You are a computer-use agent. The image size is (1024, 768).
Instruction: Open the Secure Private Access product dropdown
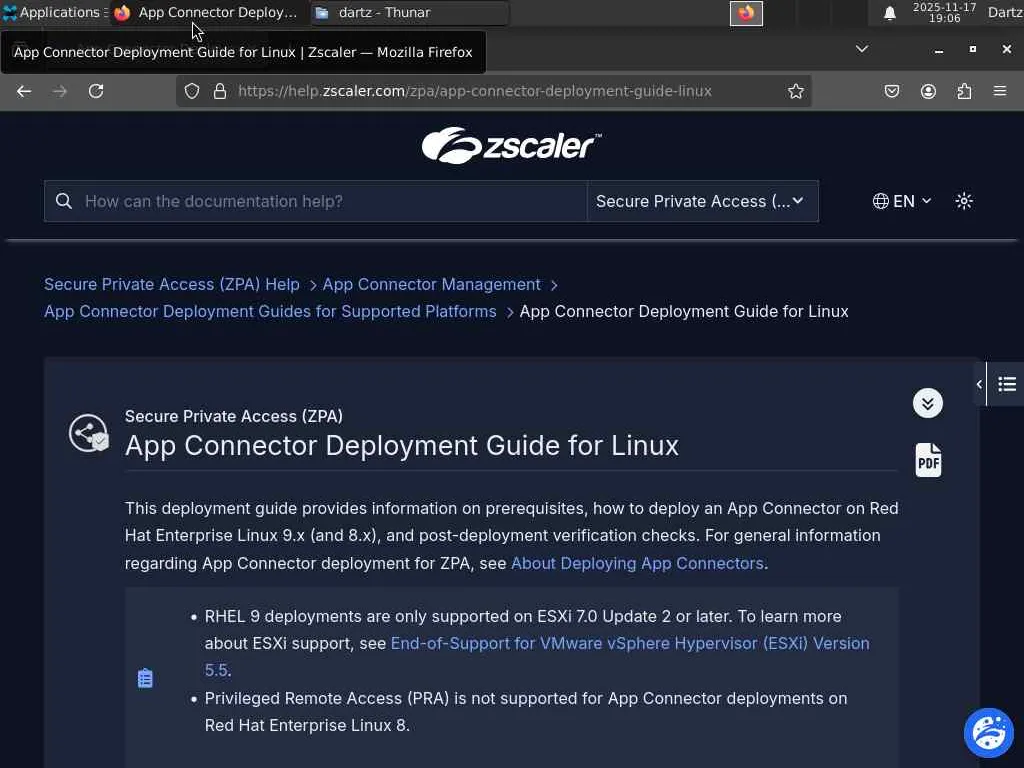coord(703,201)
